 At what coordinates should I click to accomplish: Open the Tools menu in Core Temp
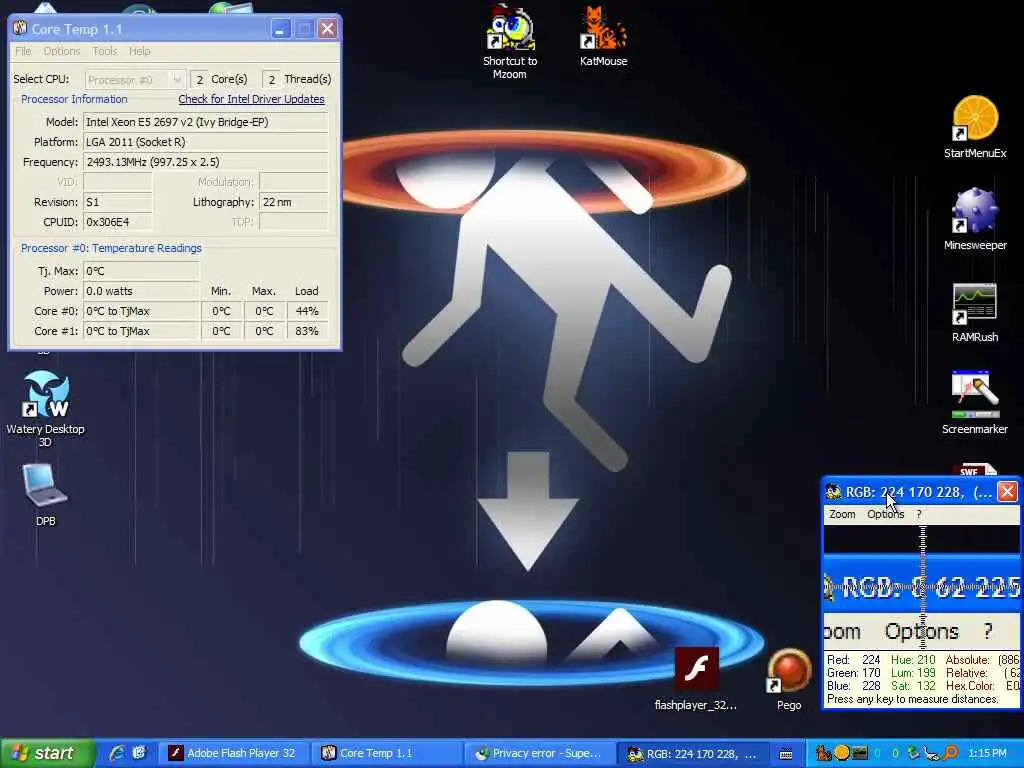(x=104, y=51)
